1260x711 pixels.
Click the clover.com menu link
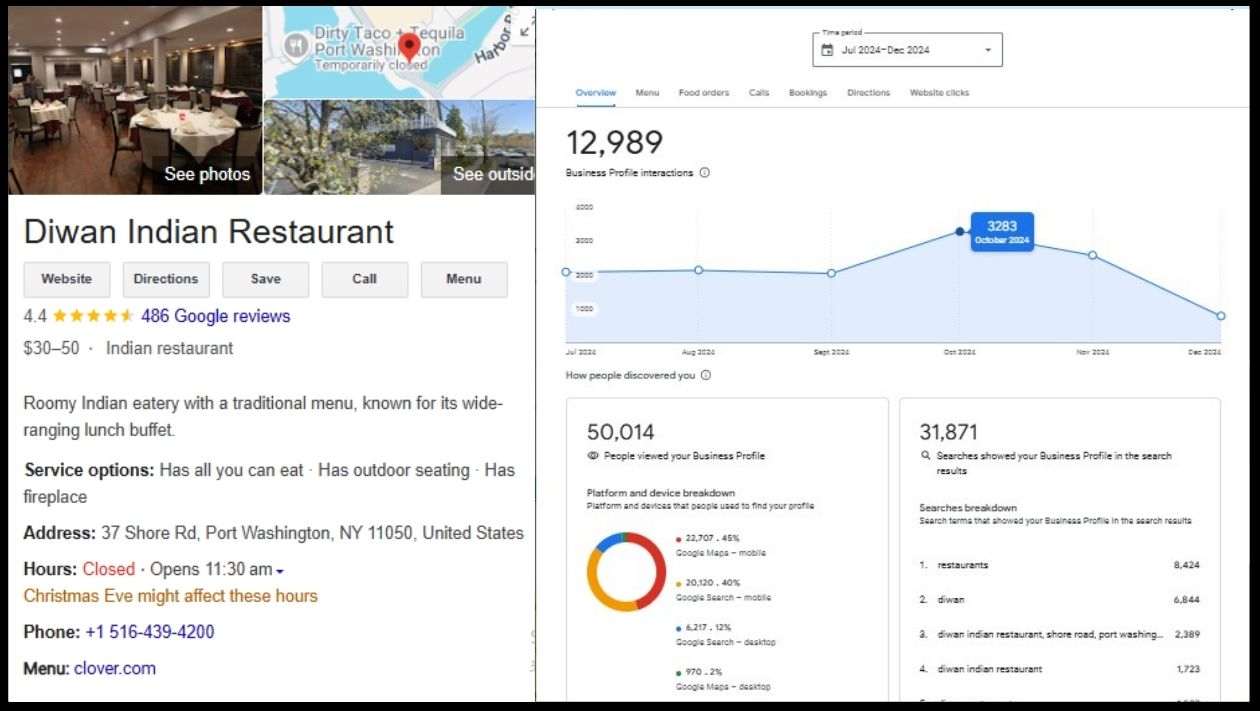point(115,668)
